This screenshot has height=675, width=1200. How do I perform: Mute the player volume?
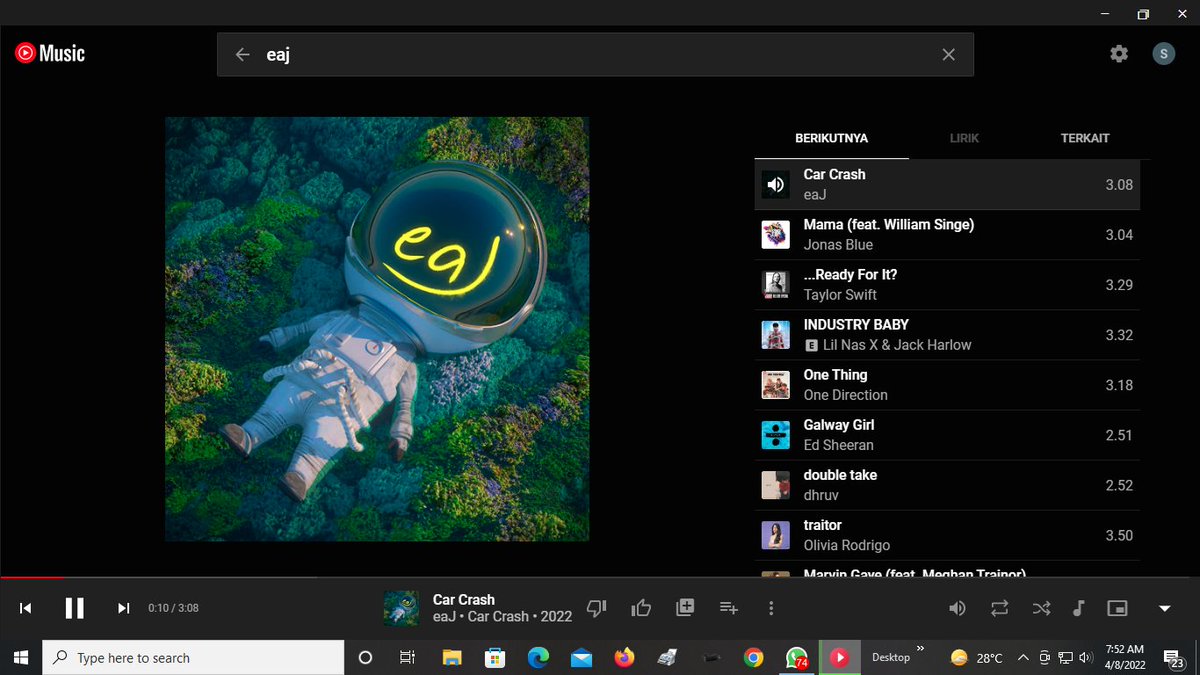tap(957, 608)
